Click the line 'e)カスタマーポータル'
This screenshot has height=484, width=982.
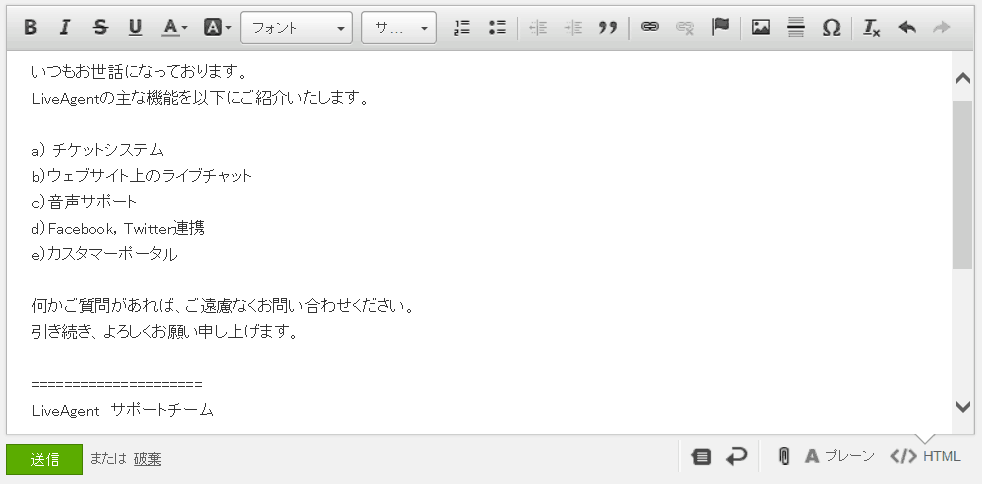click(x=105, y=254)
